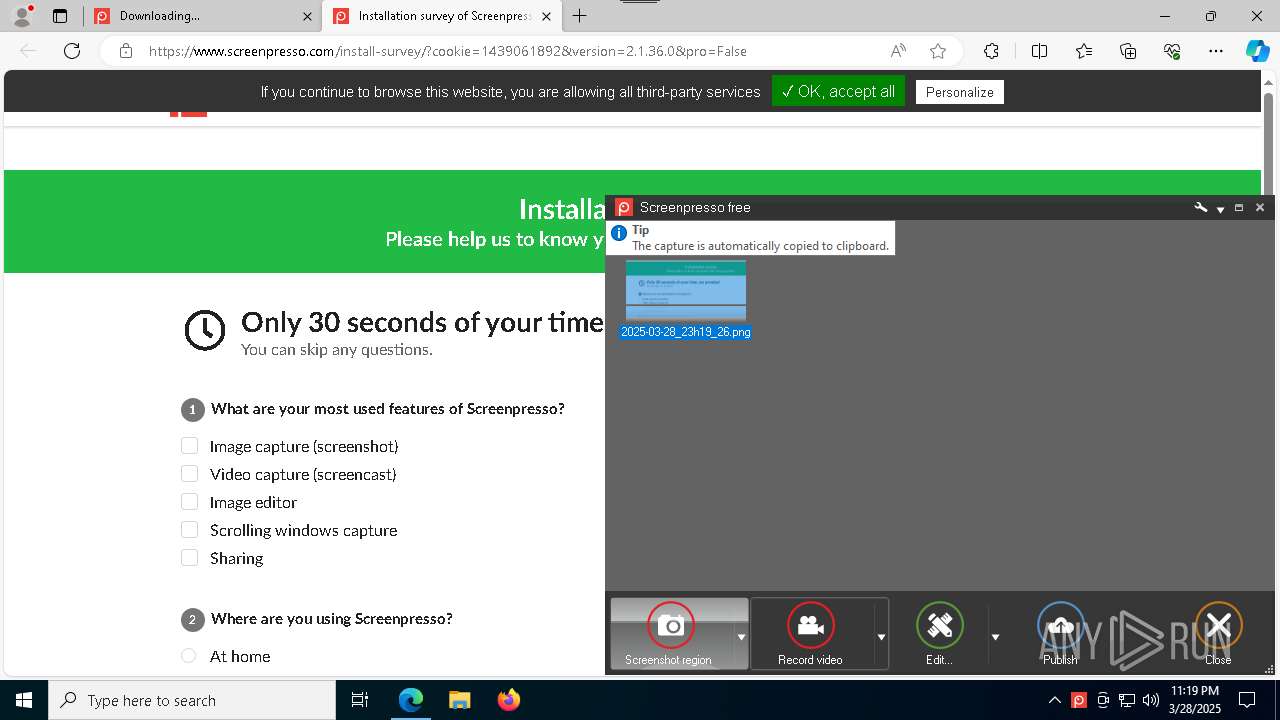Open the Screenshot region dropdown arrow

tap(741, 636)
